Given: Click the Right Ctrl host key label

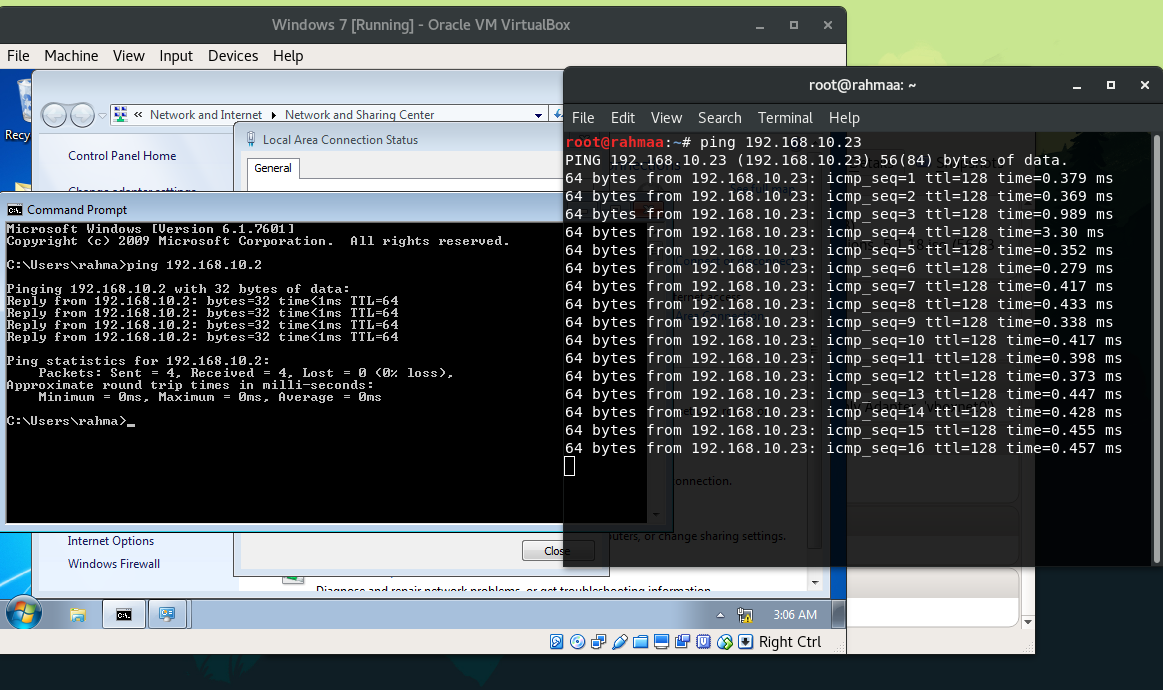Looking at the screenshot, I should pos(790,642).
